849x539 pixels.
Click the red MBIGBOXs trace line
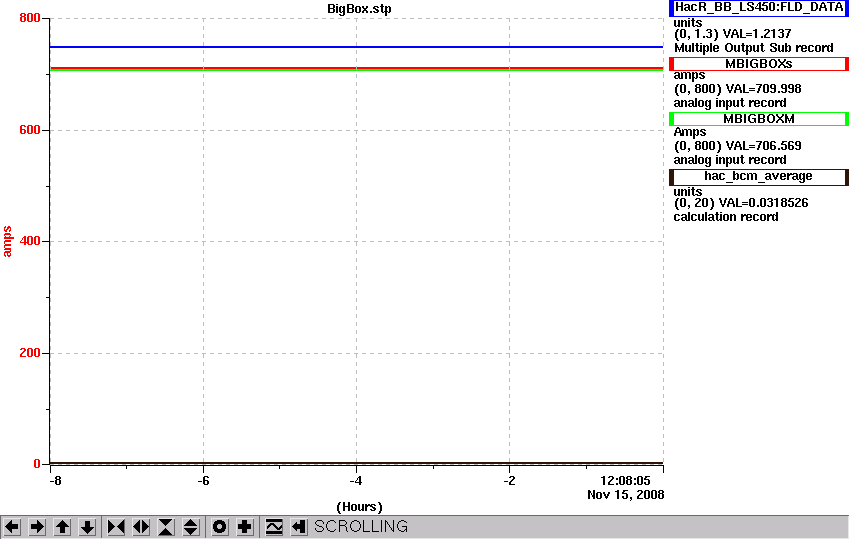coord(356,68)
